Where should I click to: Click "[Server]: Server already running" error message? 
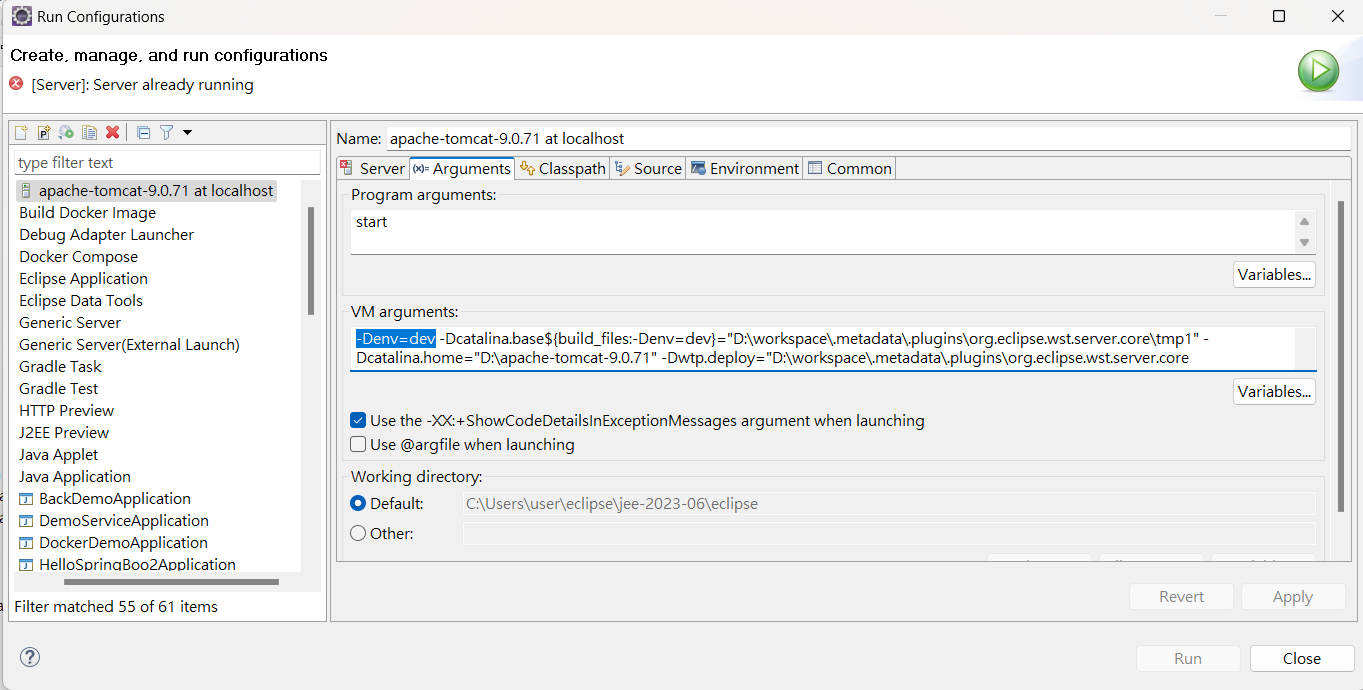(x=142, y=85)
